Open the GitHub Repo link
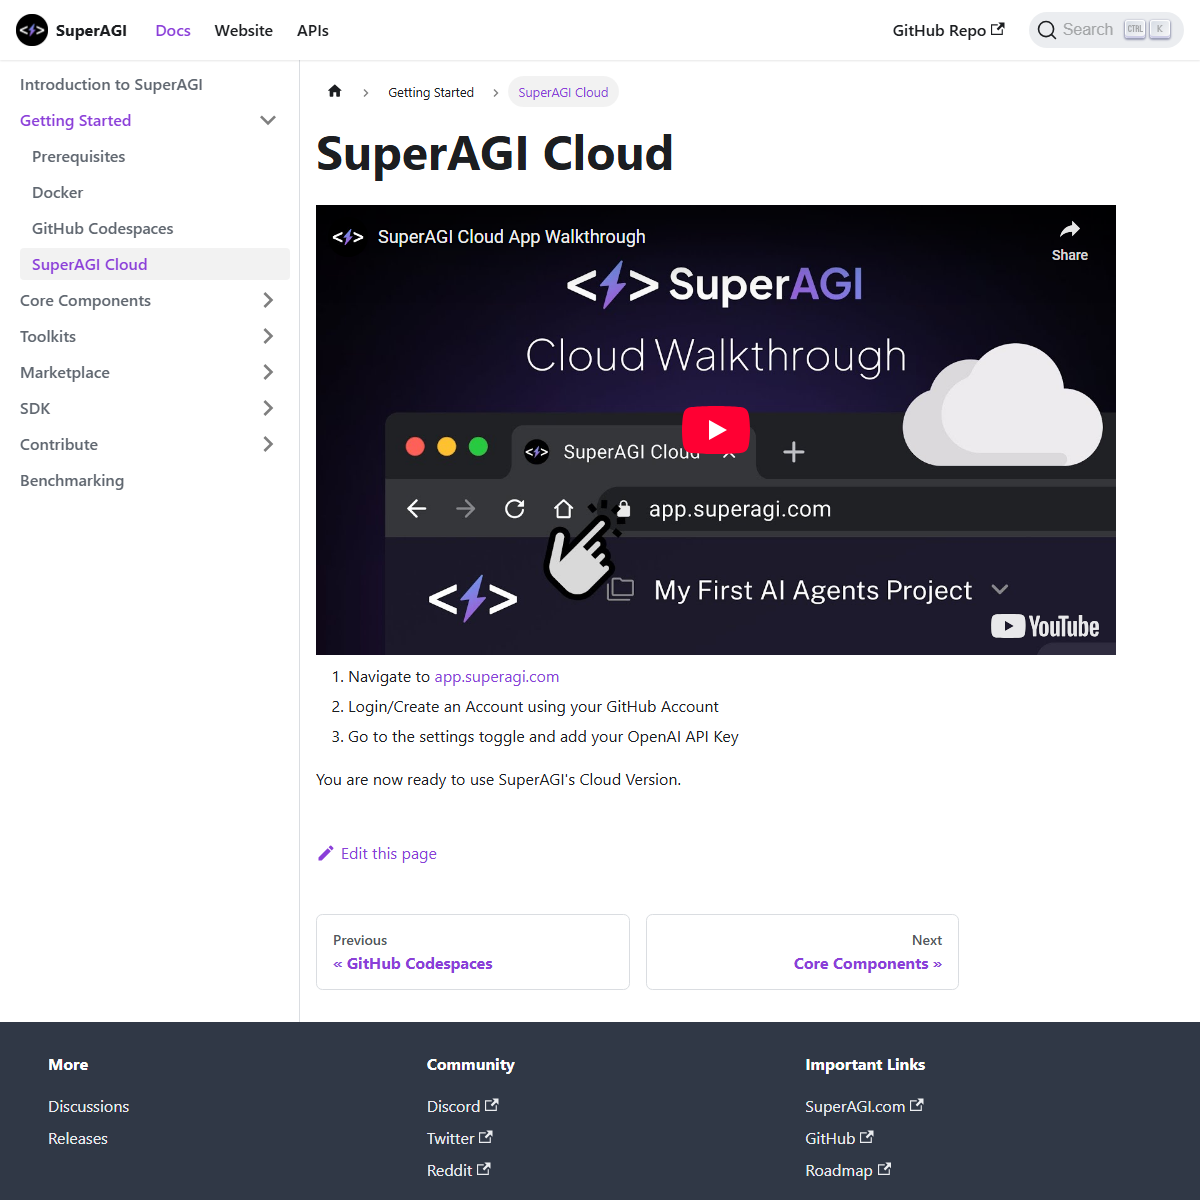The width and height of the screenshot is (1200, 1200). (948, 30)
